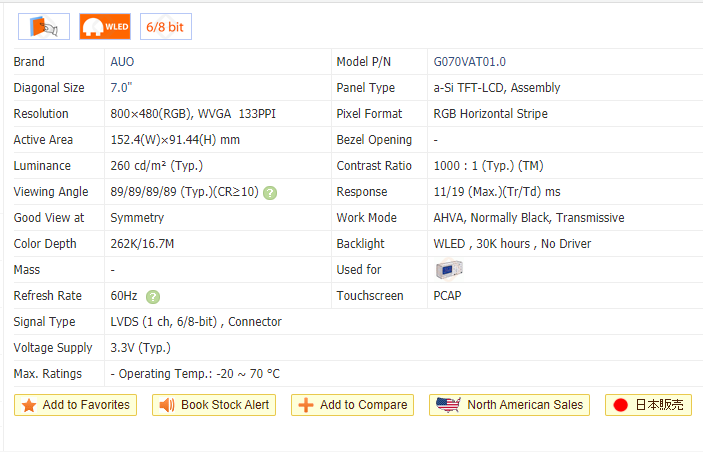703x452 pixels.
Task: Click the star icon on Add to Favorites
Action: tap(28, 405)
